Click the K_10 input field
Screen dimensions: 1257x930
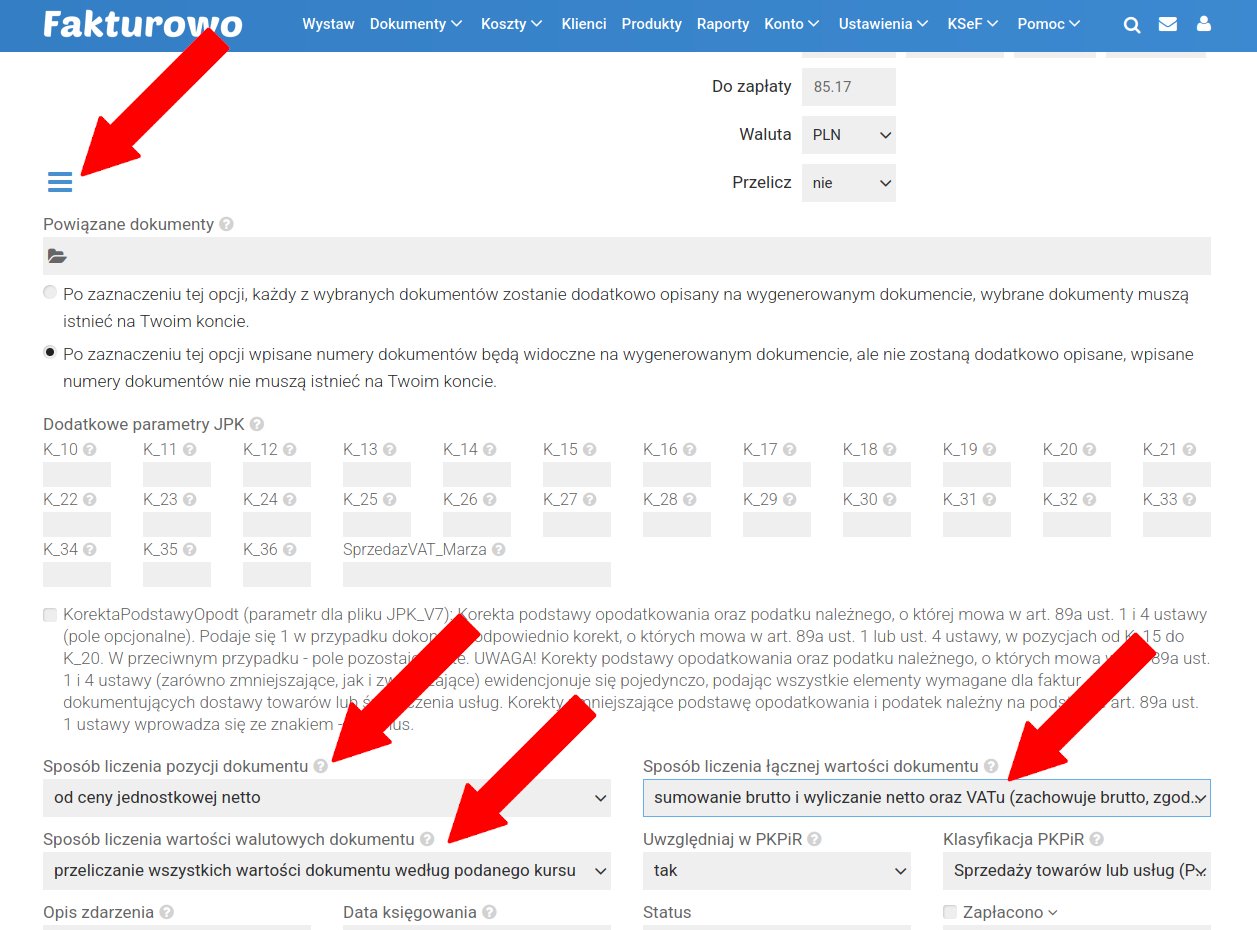click(77, 474)
